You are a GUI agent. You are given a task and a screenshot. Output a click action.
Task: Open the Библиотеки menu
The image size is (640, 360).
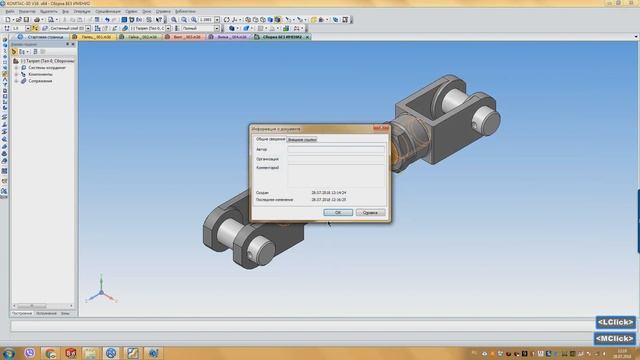click(185, 11)
